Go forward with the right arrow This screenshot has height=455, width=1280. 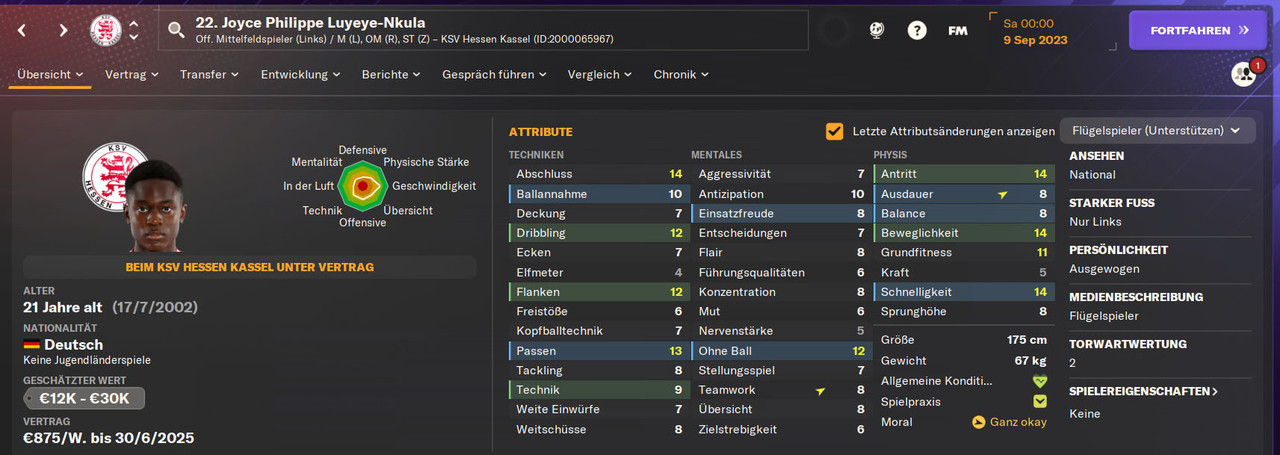click(63, 30)
